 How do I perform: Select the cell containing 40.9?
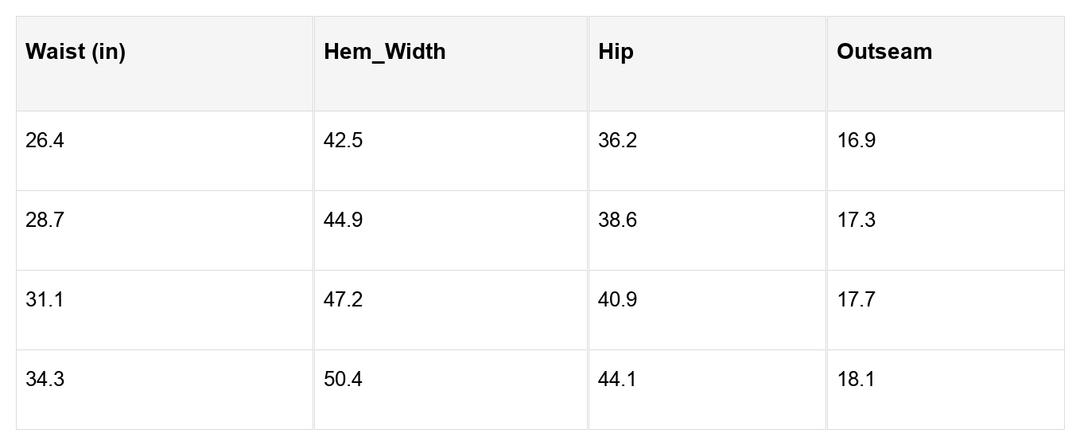coord(617,300)
